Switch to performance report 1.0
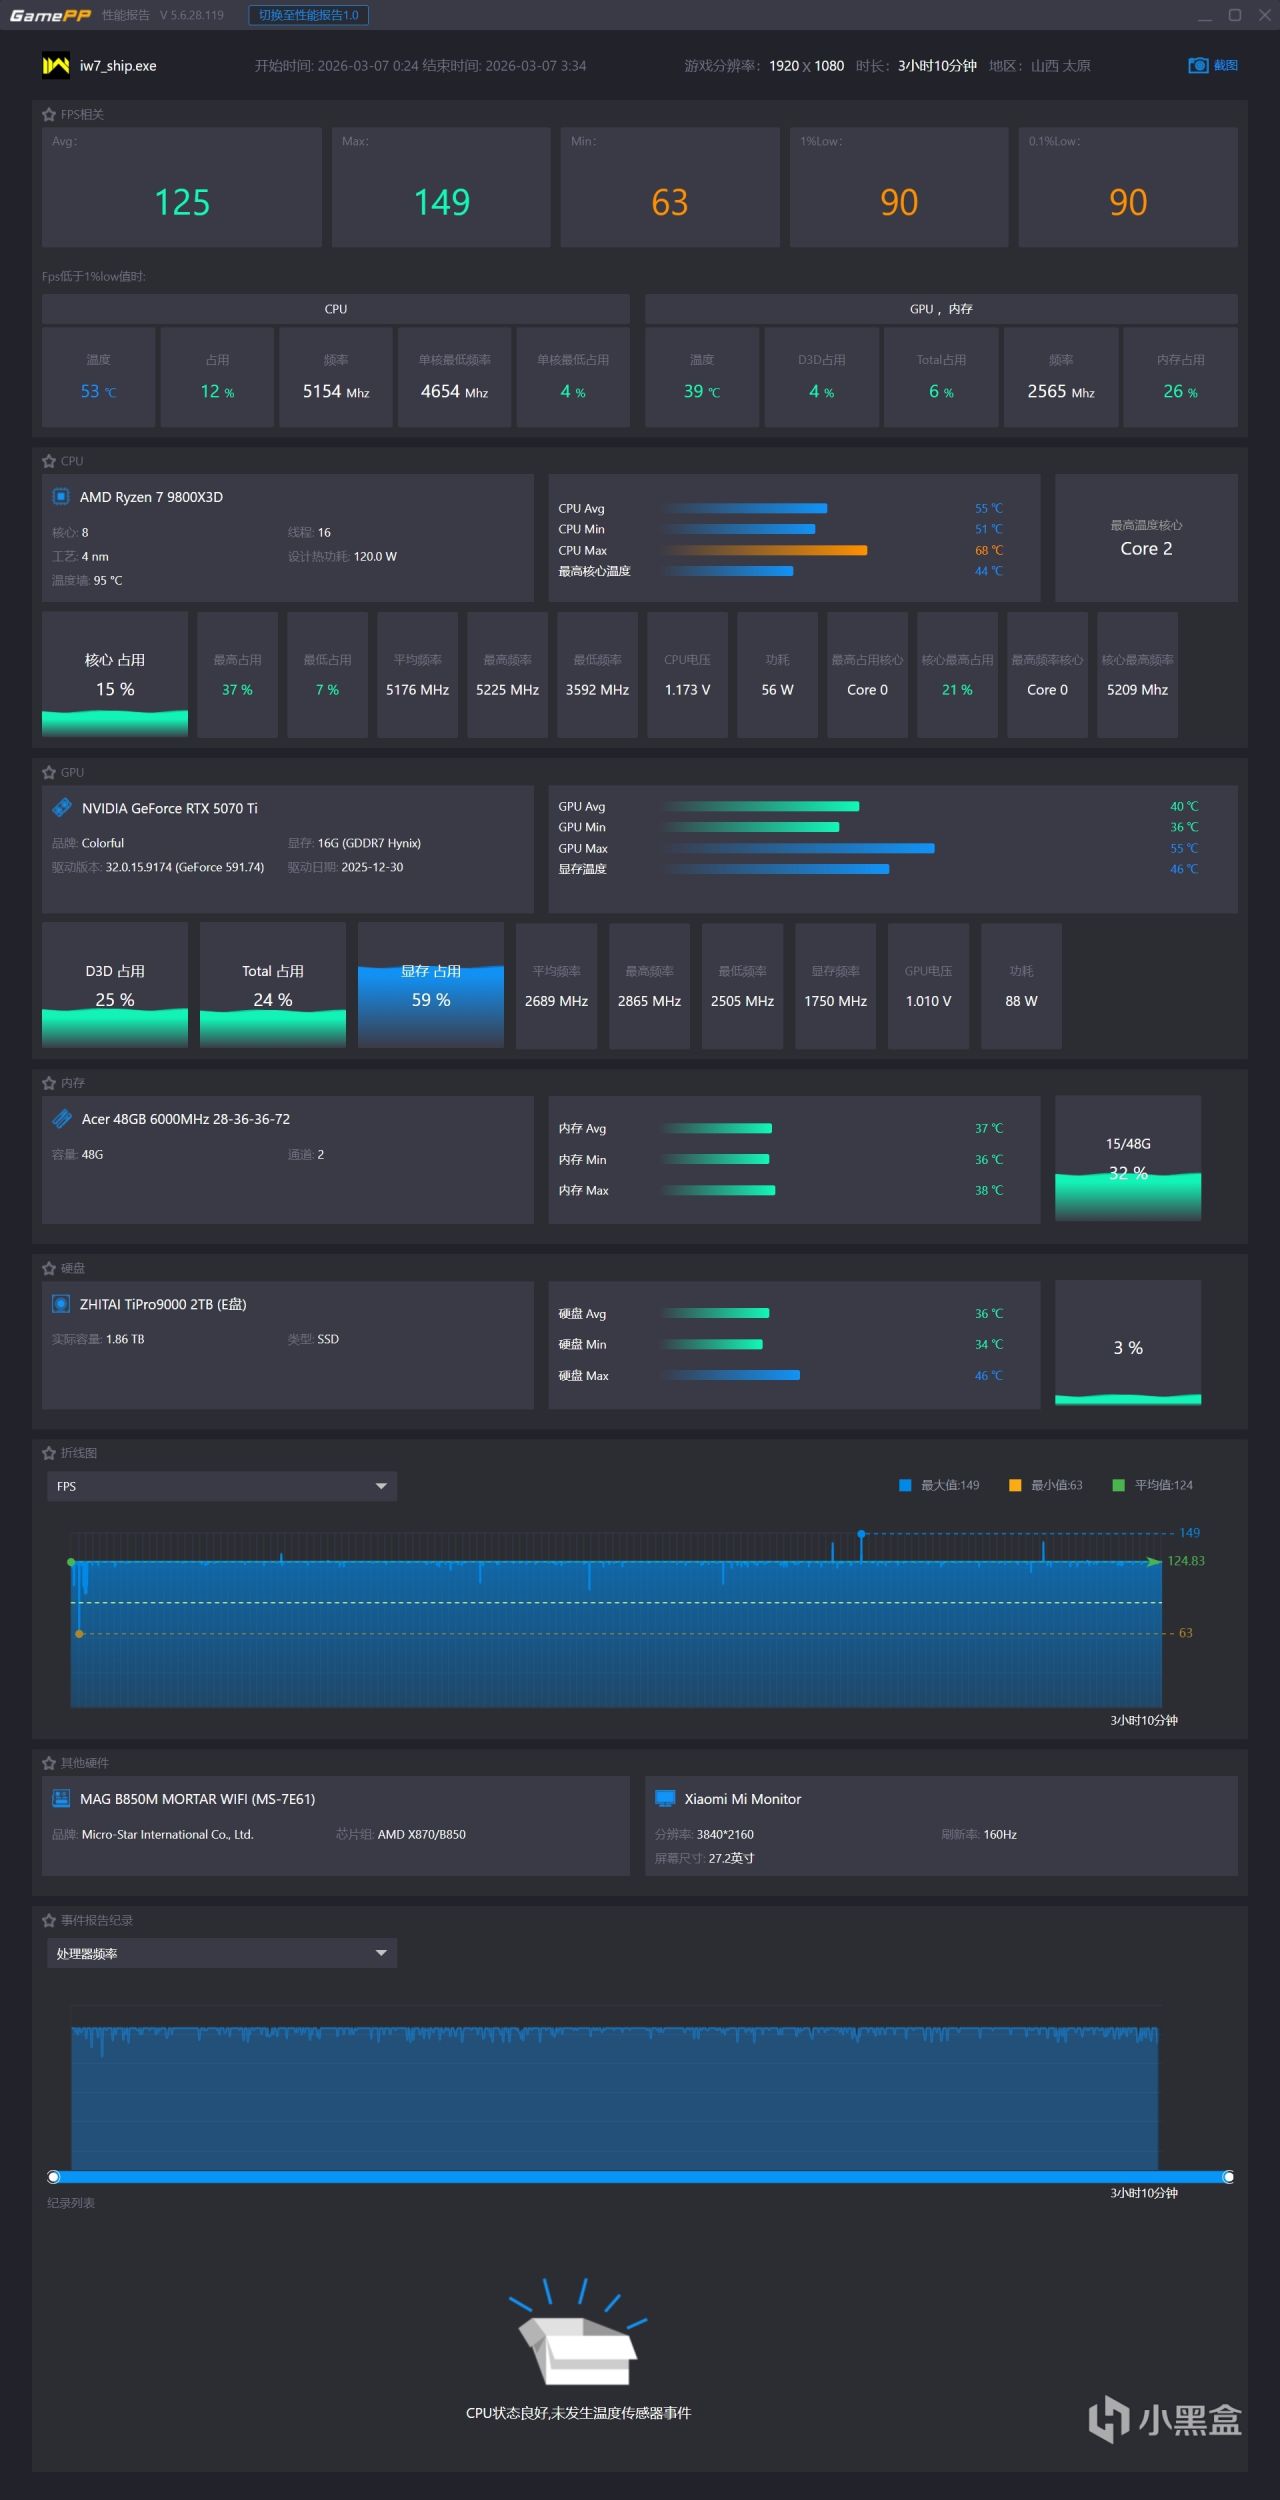The height and width of the screenshot is (2500, 1280). [309, 15]
